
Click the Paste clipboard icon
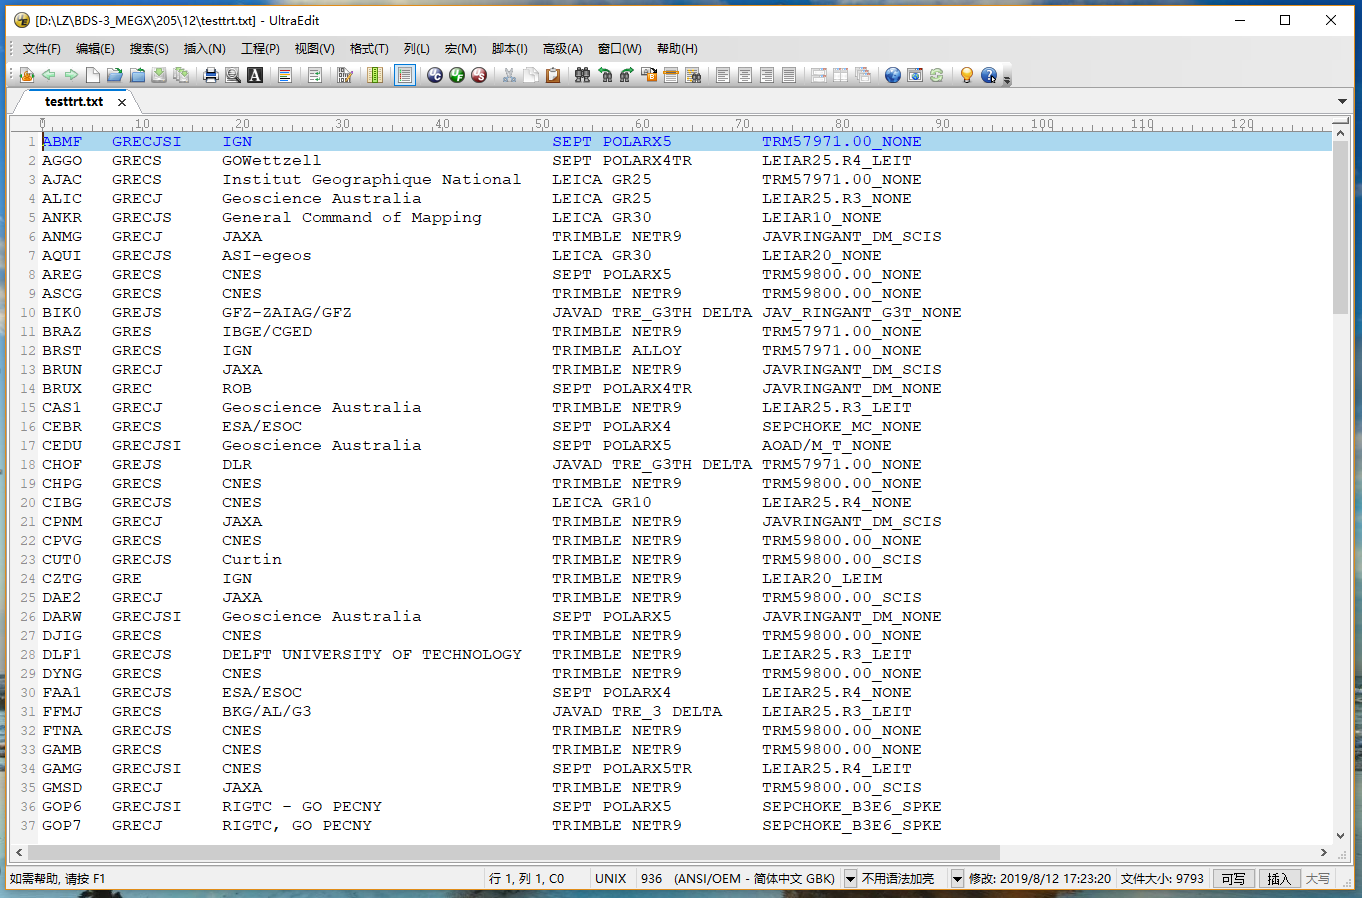pos(553,75)
